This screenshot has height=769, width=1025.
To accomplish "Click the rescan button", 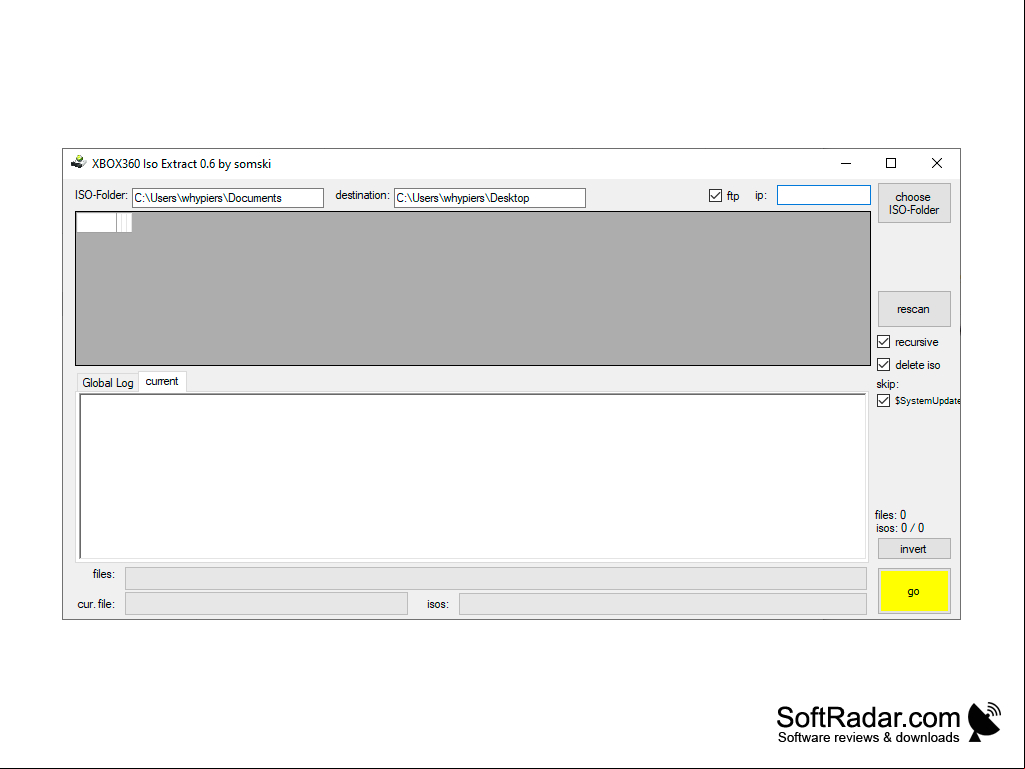I will pyautogui.click(x=914, y=309).
